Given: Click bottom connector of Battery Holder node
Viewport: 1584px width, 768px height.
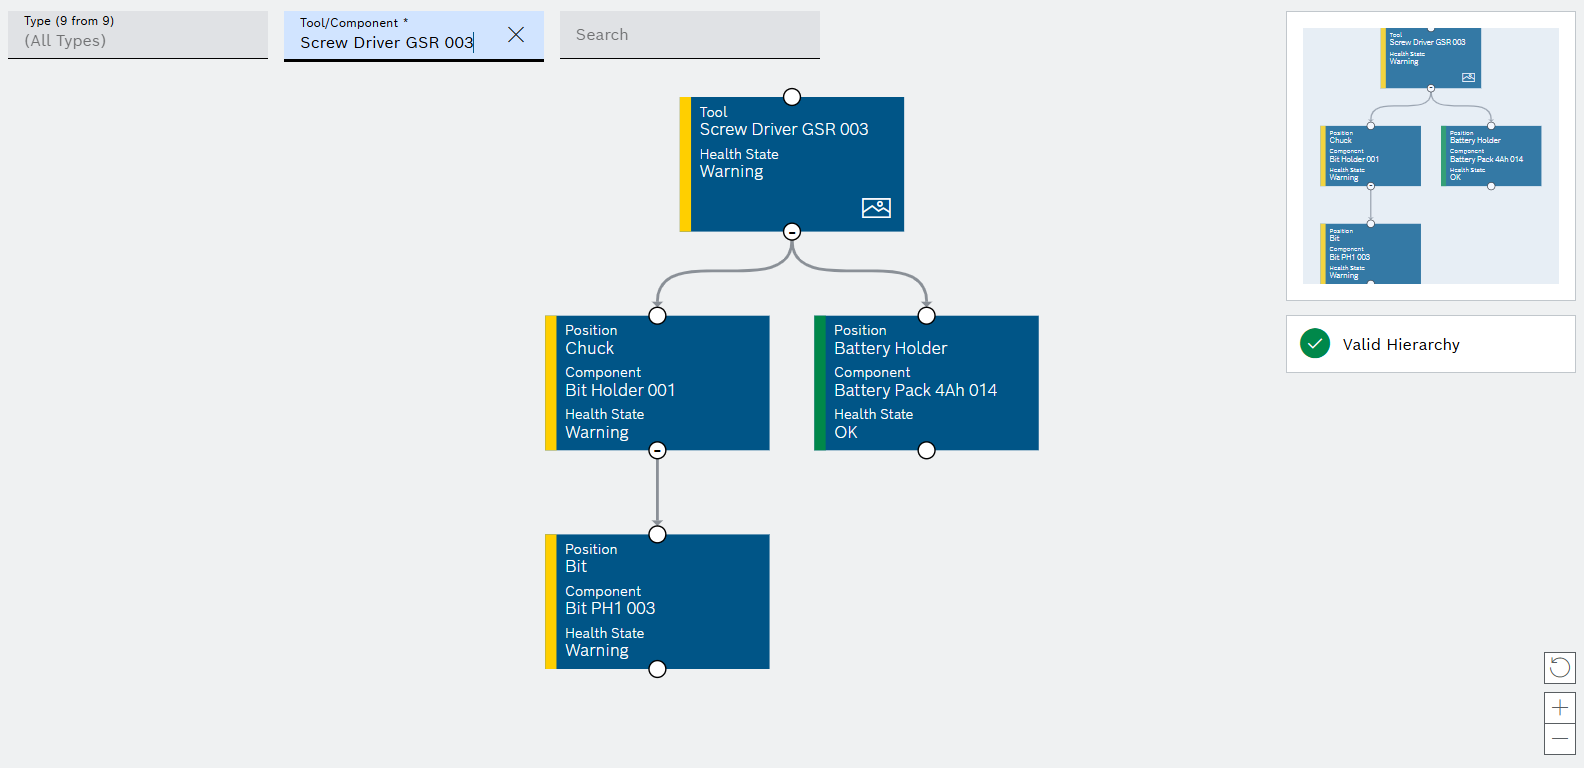Looking at the screenshot, I should point(926,451).
